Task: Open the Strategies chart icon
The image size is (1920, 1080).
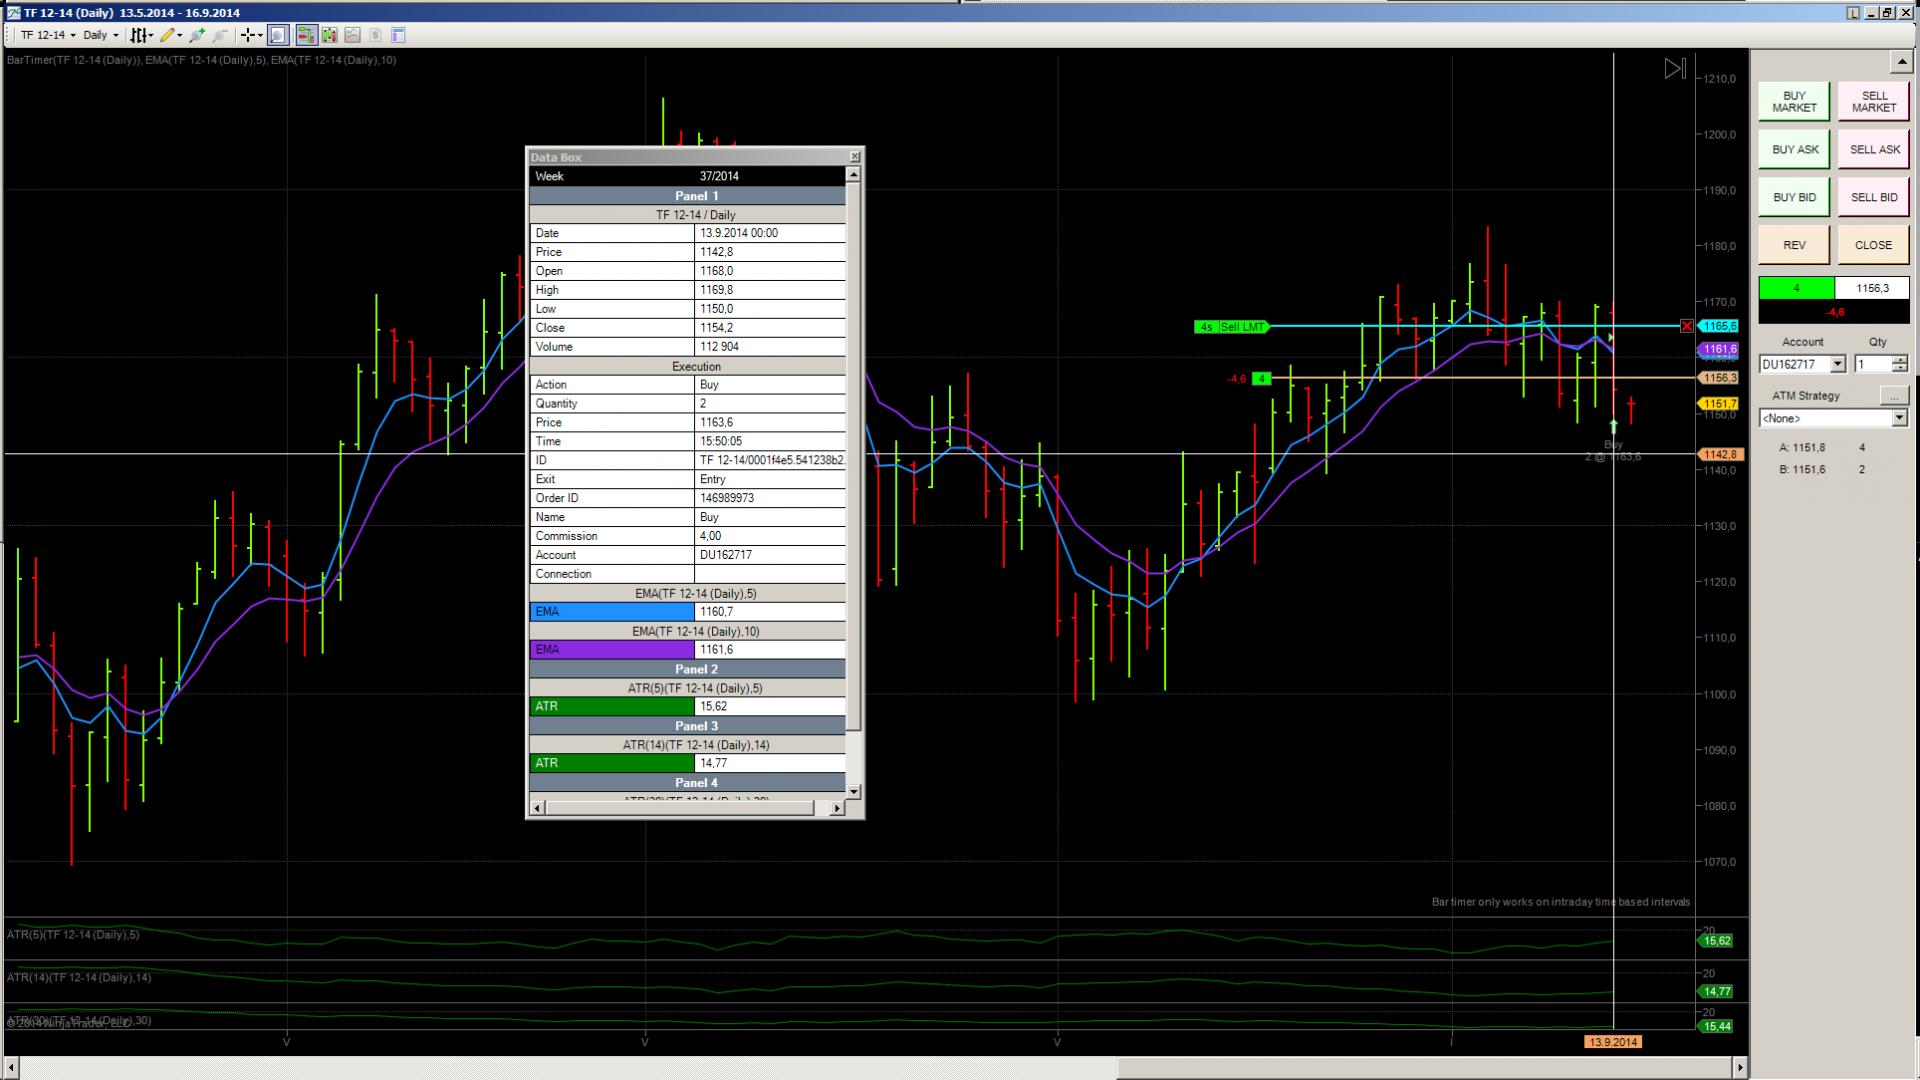Action: (x=375, y=35)
